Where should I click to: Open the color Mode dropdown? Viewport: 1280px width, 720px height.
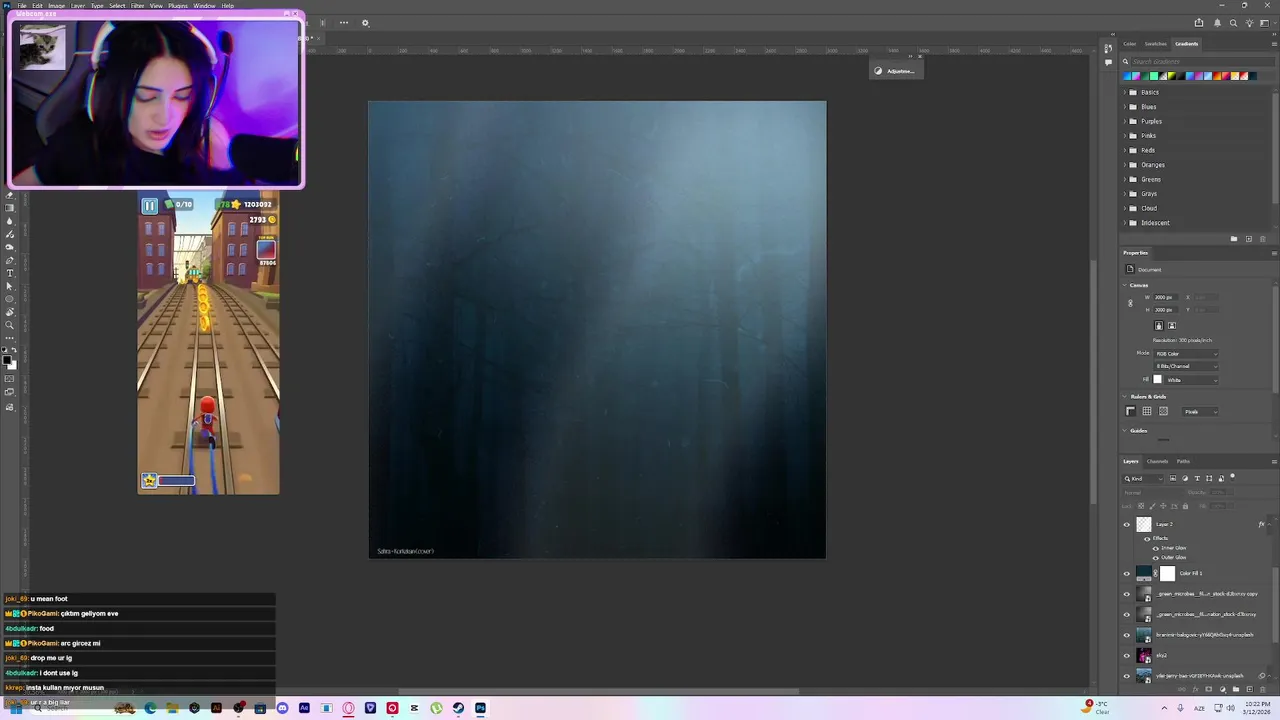click(1186, 354)
